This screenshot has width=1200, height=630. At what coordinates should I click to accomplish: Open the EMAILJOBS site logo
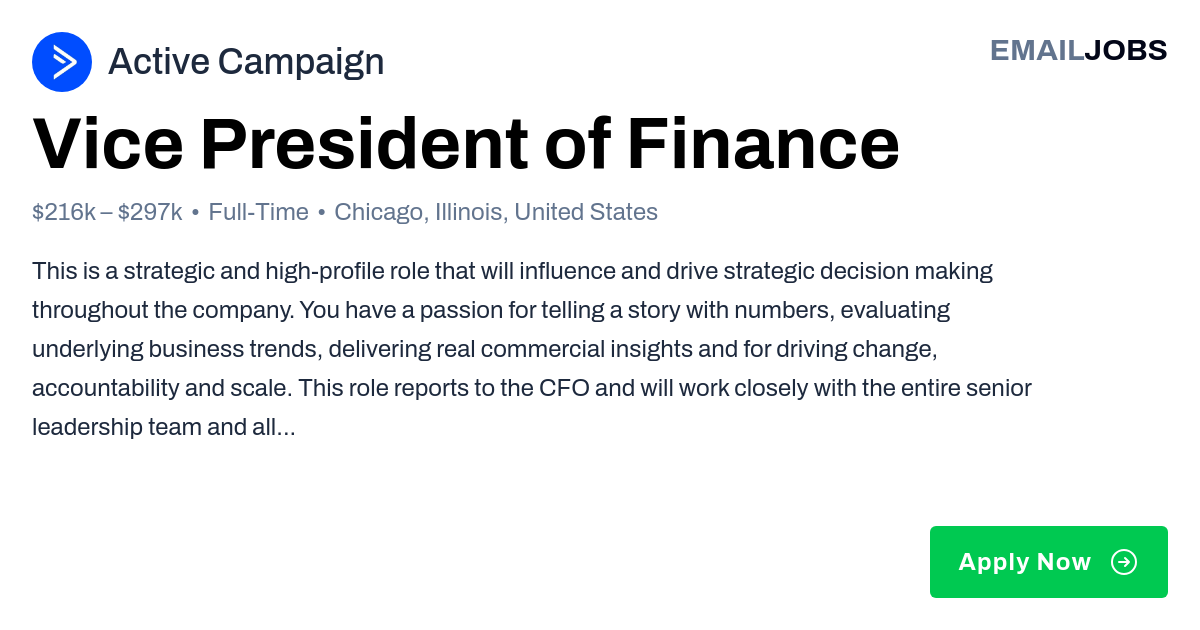pos(1078,50)
